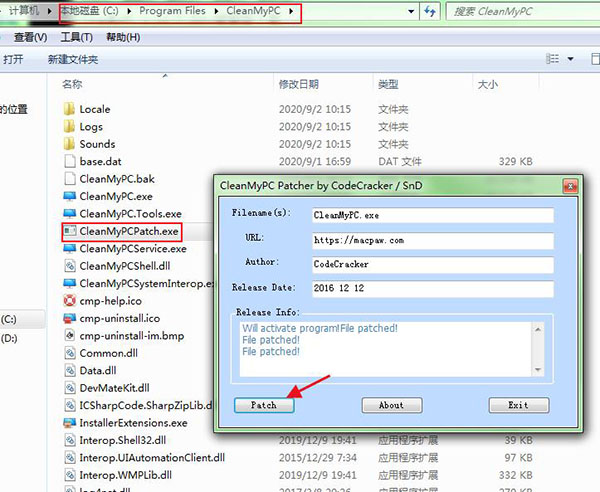Image resolution: width=600 pixels, height=492 pixels.
Task: Click the Sounds folder icon
Action: coord(68,144)
